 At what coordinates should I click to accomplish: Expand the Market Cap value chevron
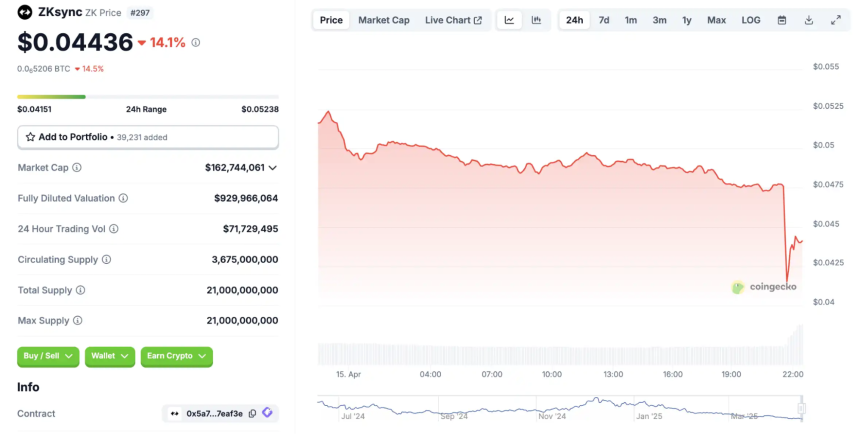coord(273,168)
